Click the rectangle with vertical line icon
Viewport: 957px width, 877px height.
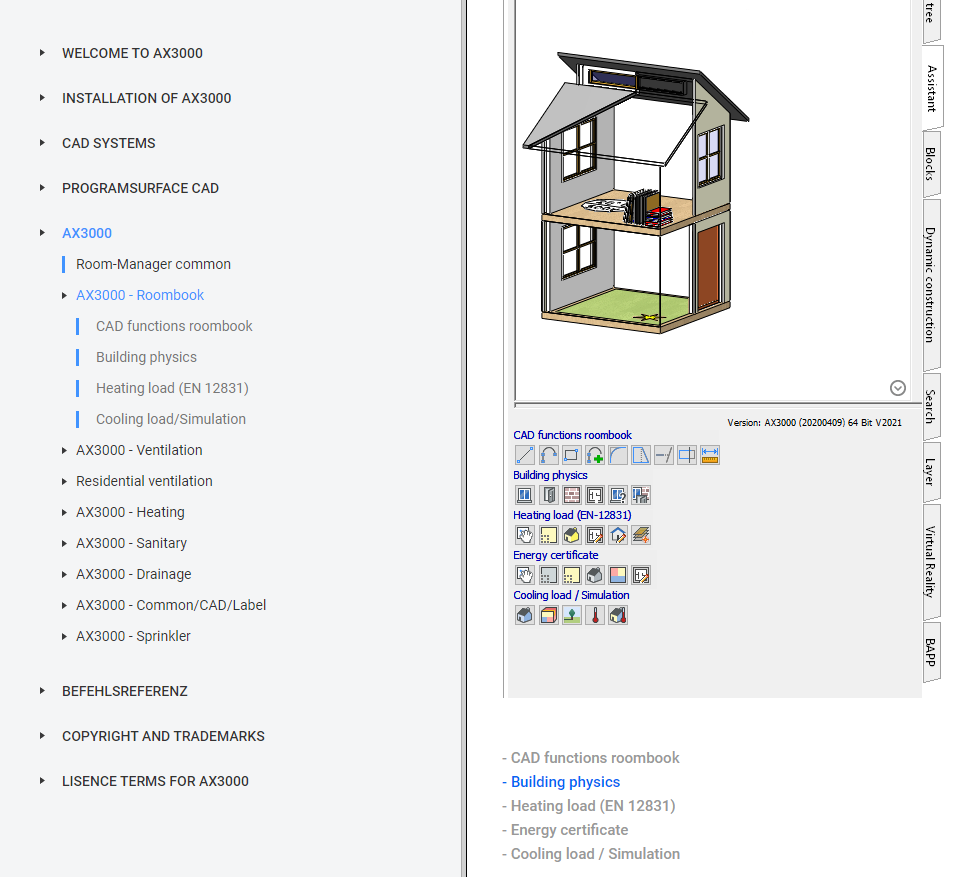tap(687, 455)
